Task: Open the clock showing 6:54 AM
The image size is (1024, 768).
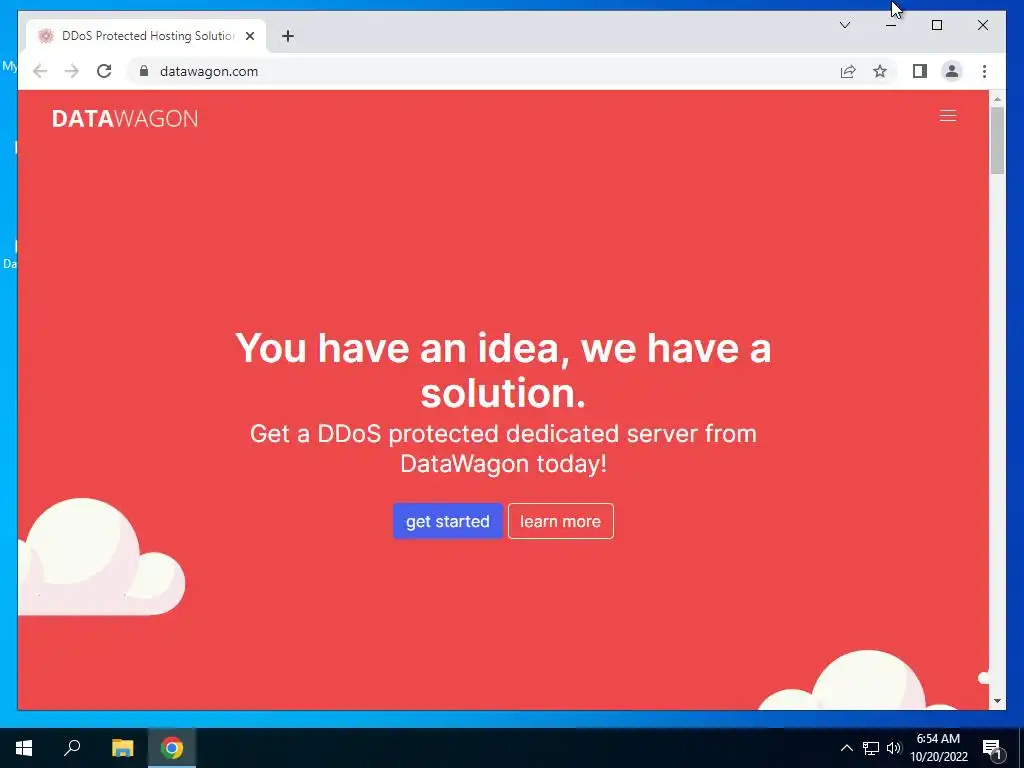Action: (x=938, y=748)
